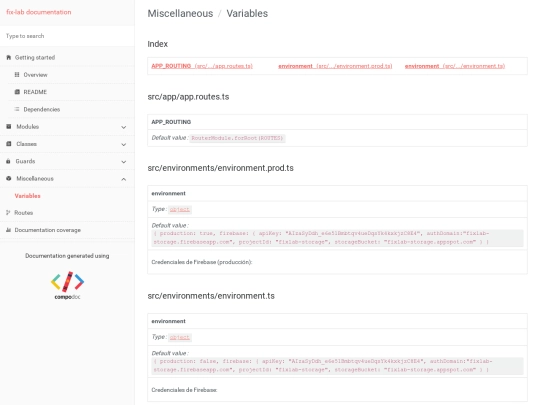
Task: Open the Guards menu entry
Action: coord(25,161)
